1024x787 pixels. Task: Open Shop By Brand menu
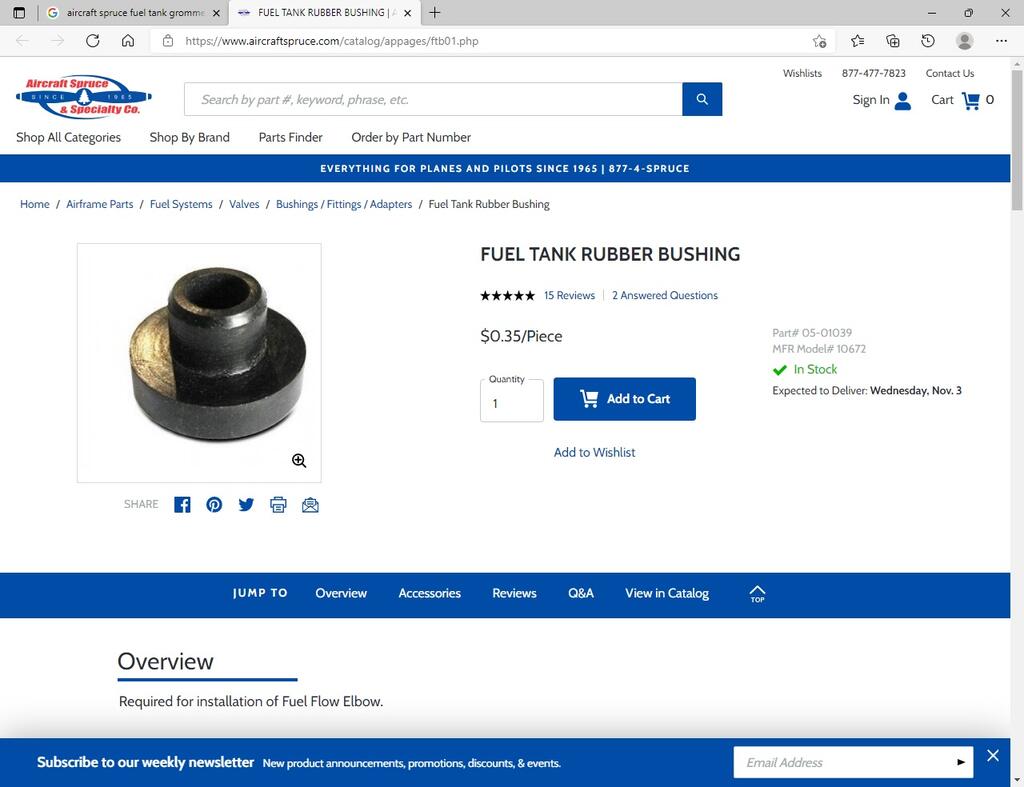189,137
